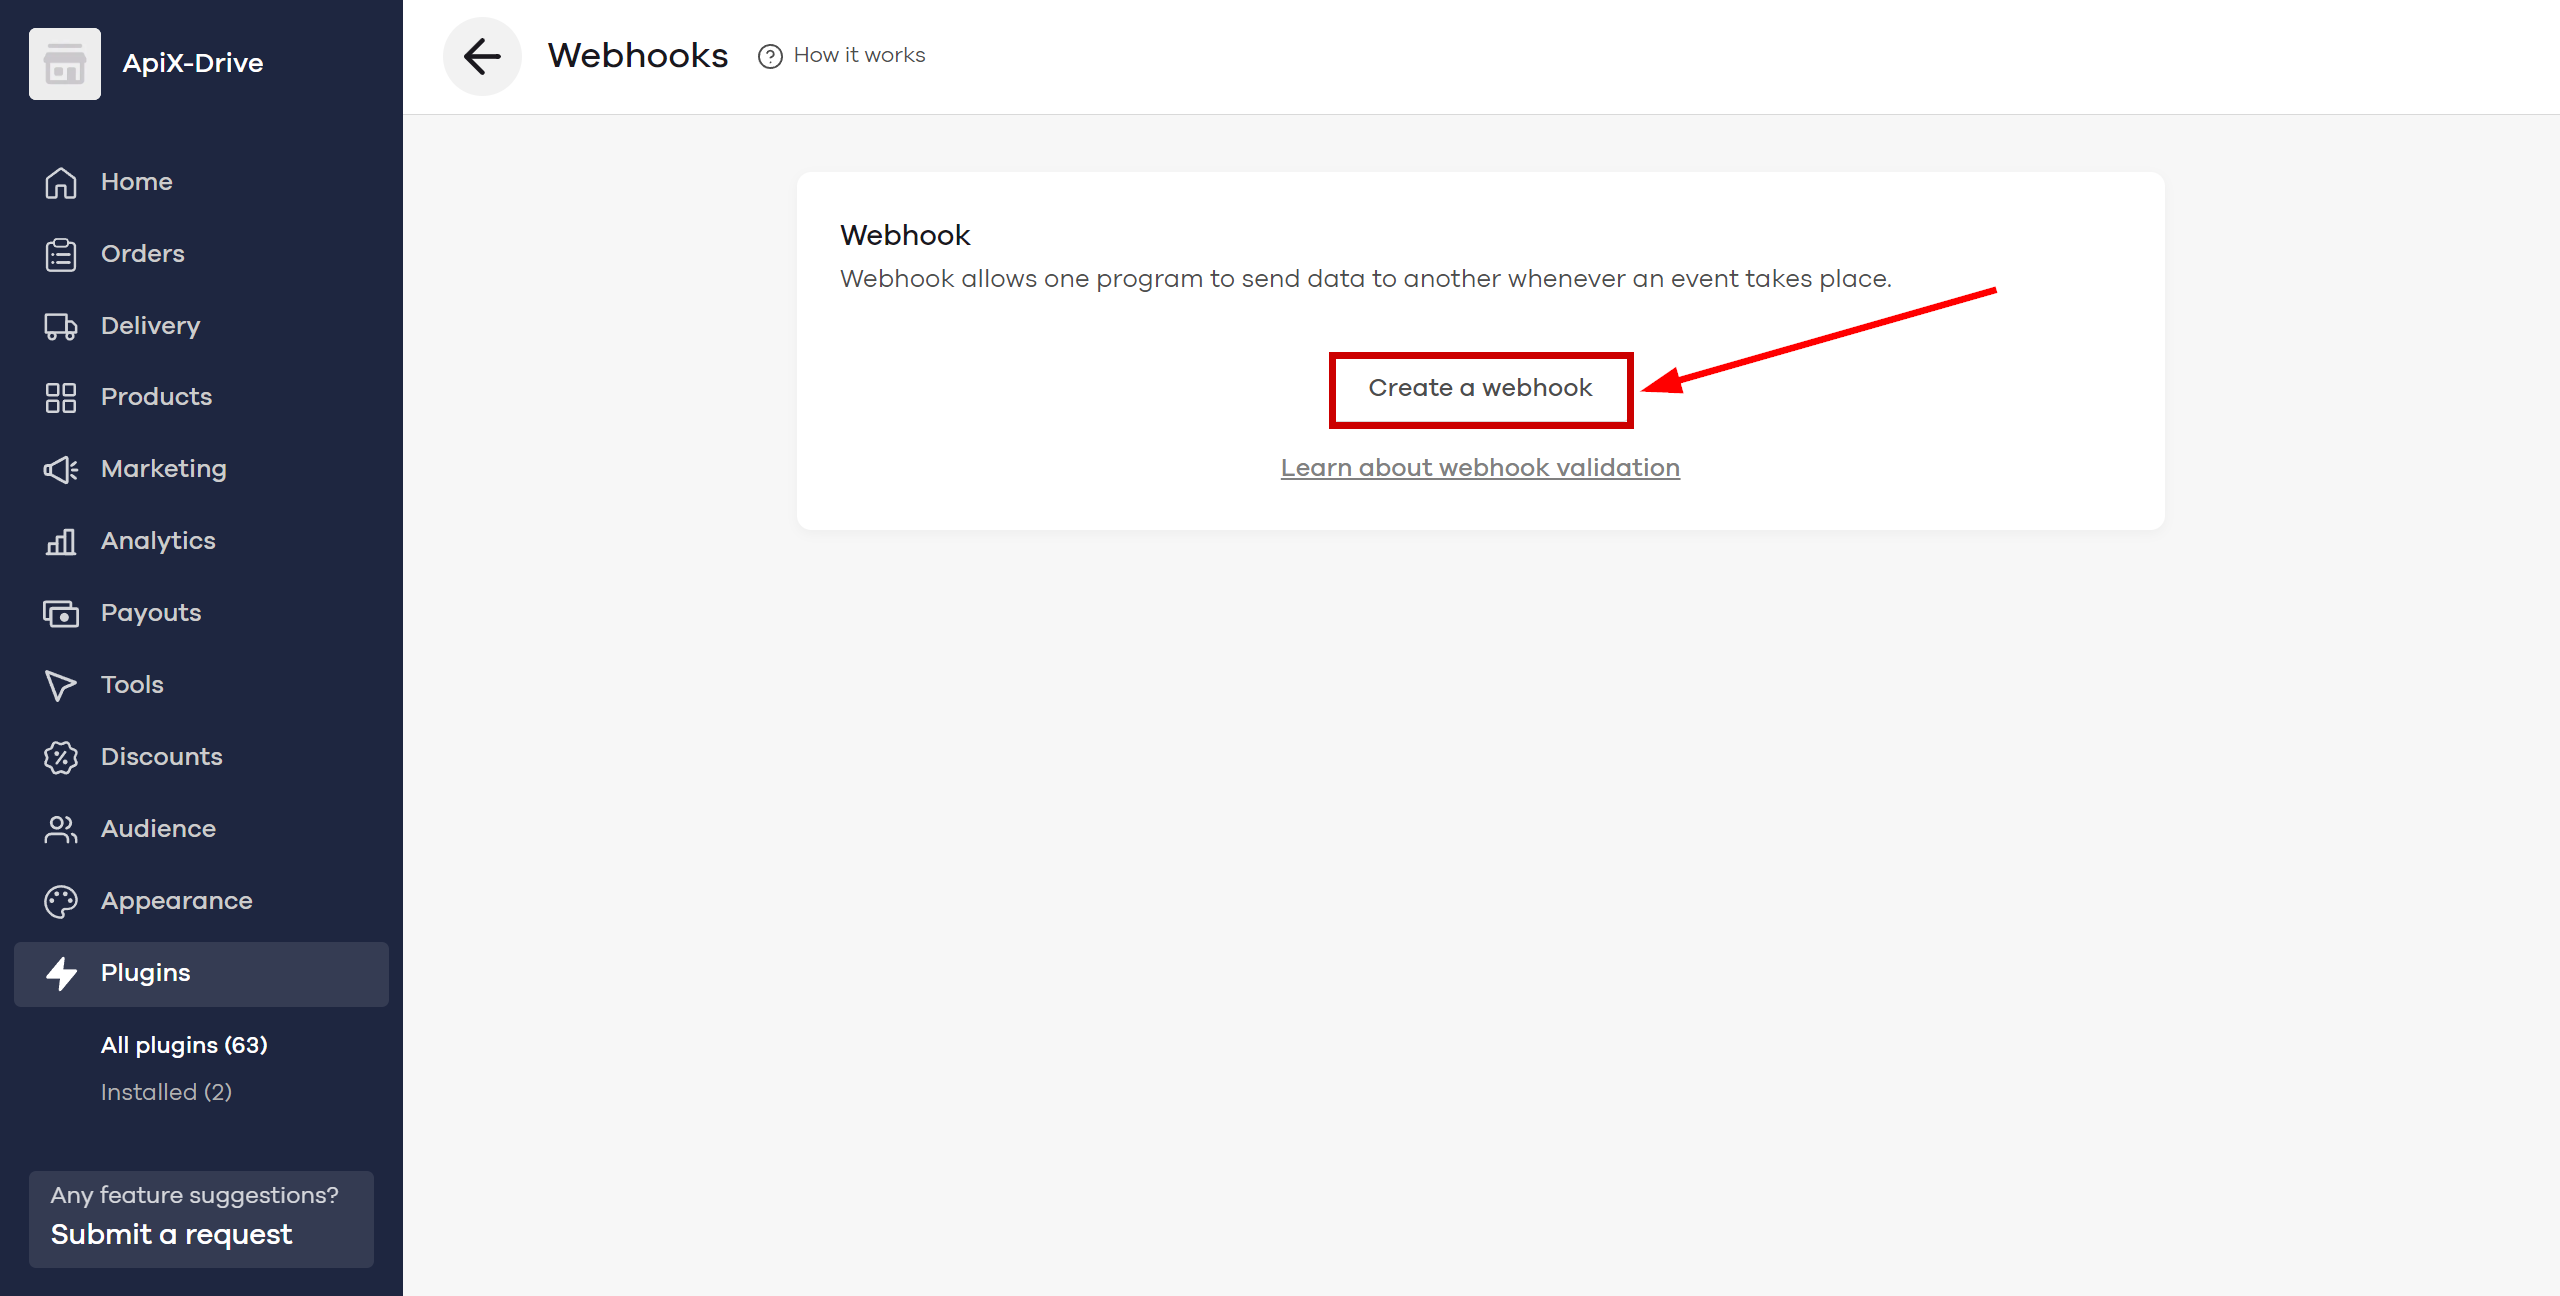Click the How it works question icon
Image resolution: width=2560 pixels, height=1296 pixels.
pyautogui.click(x=770, y=56)
